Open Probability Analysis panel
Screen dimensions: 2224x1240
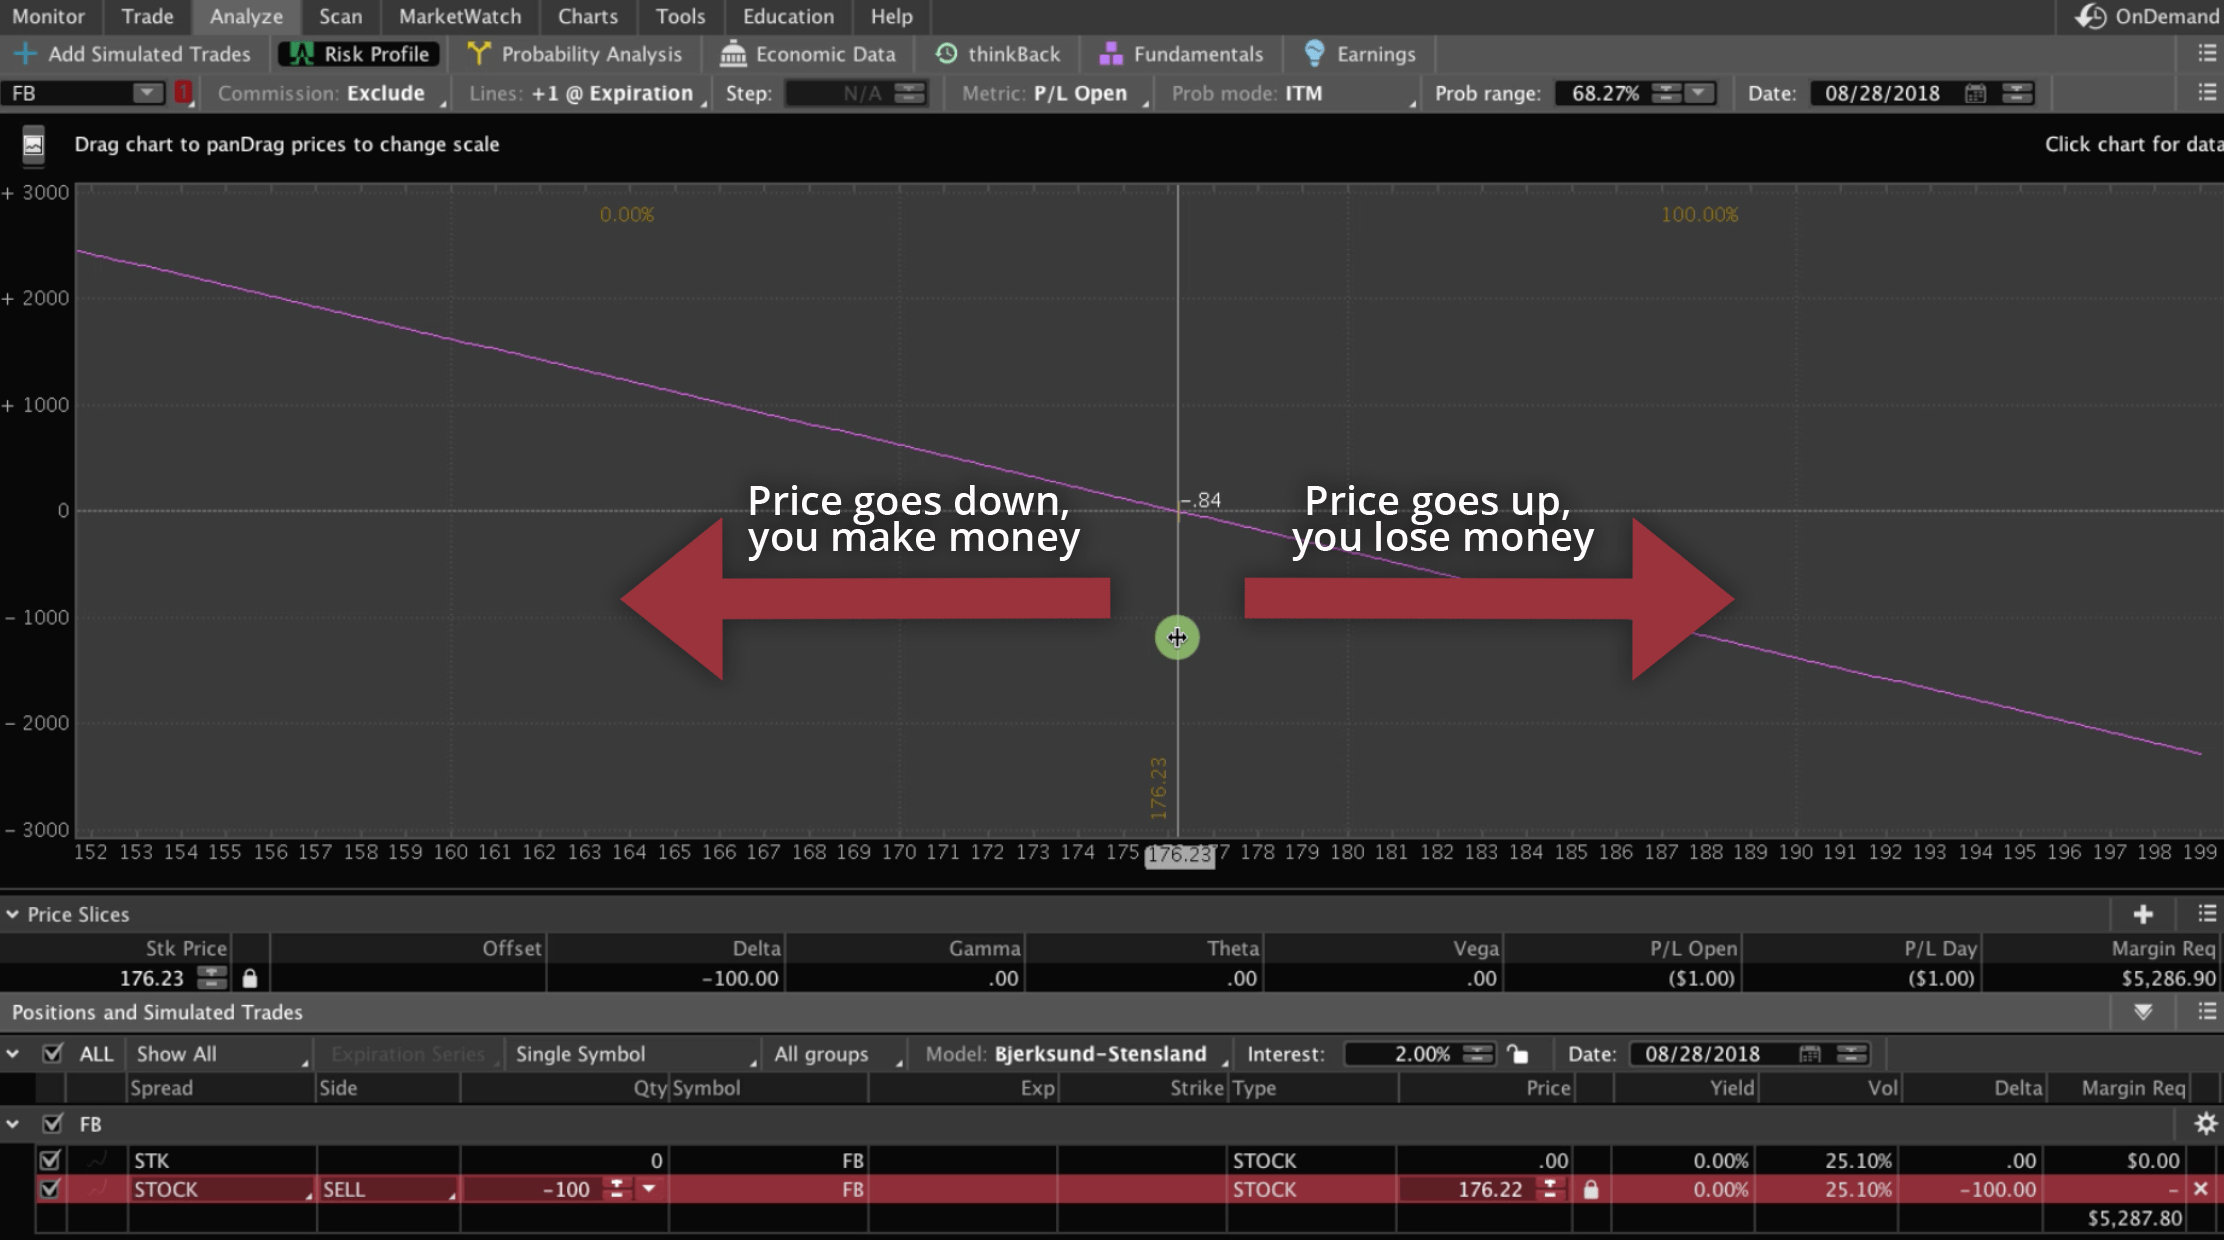[x=579, y=55]
